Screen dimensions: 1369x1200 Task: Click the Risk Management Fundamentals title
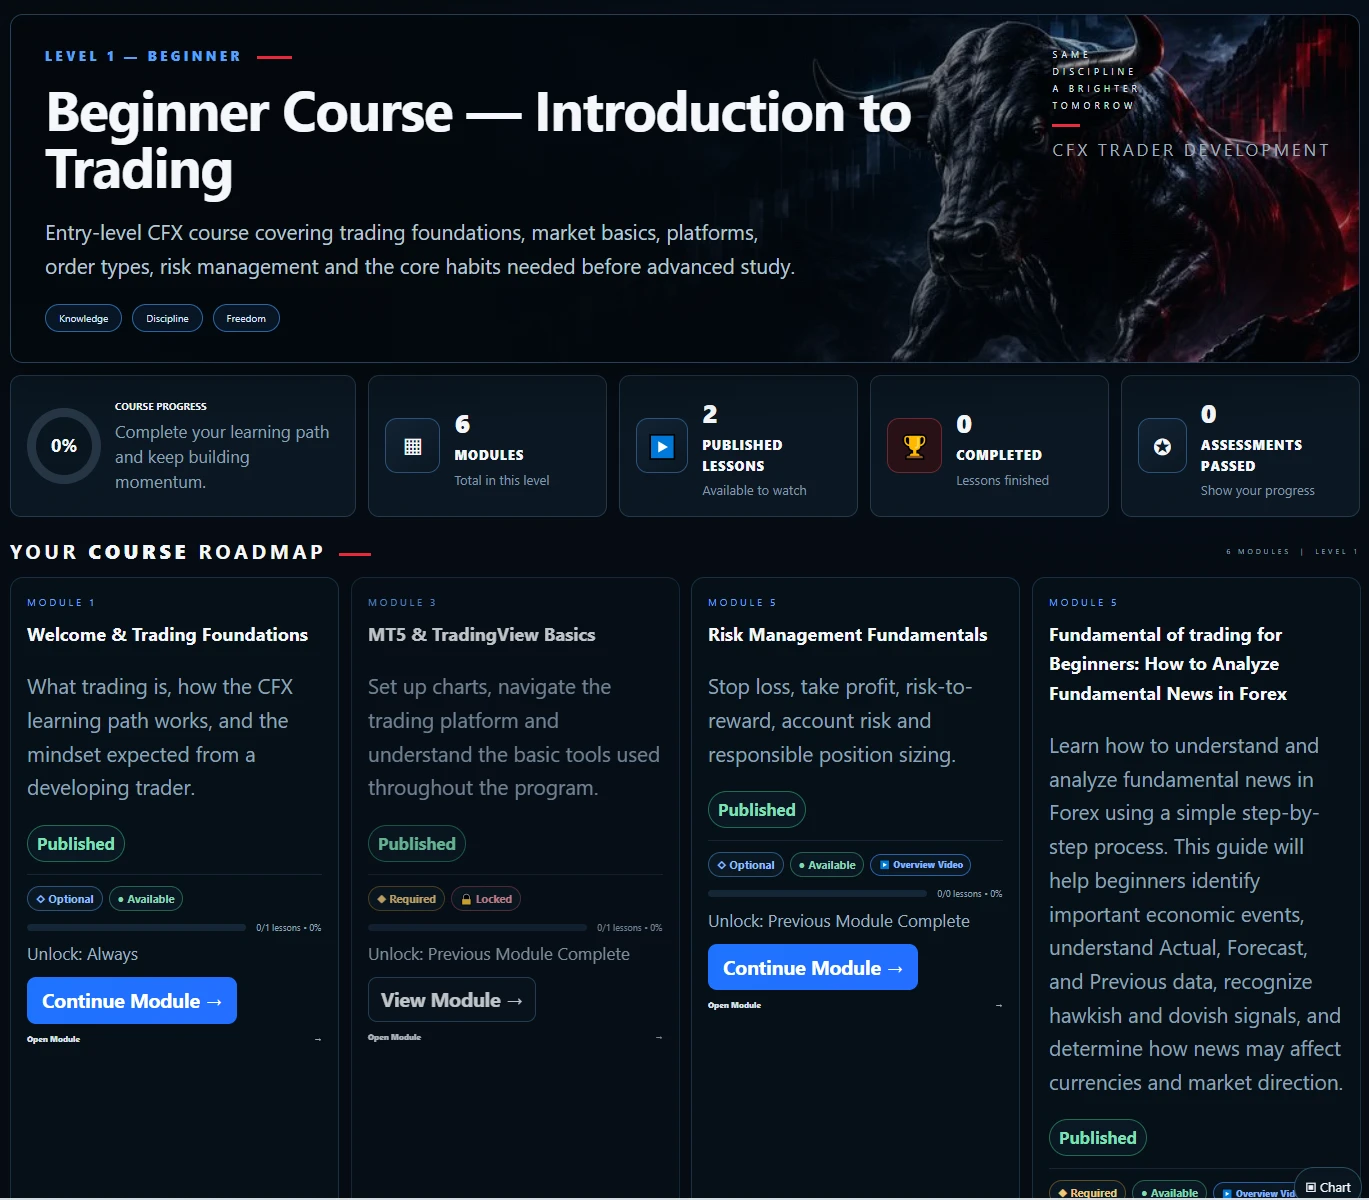[x=848, y=635]
